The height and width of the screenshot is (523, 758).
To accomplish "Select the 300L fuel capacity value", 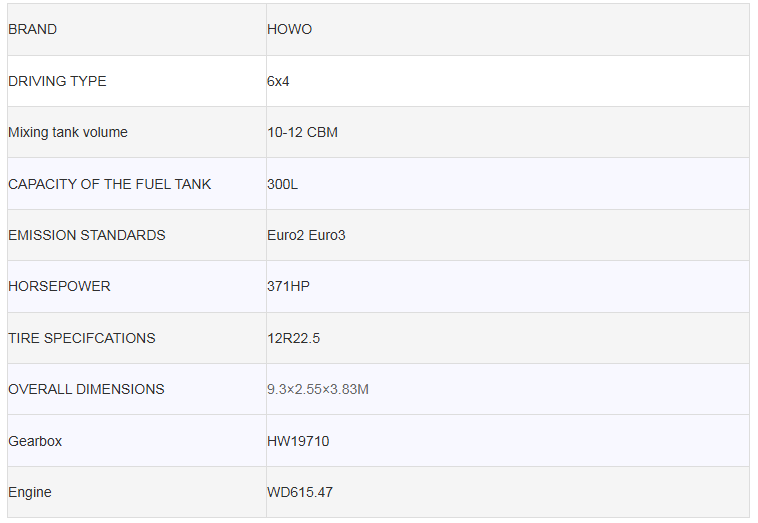I will coord(283,184).
